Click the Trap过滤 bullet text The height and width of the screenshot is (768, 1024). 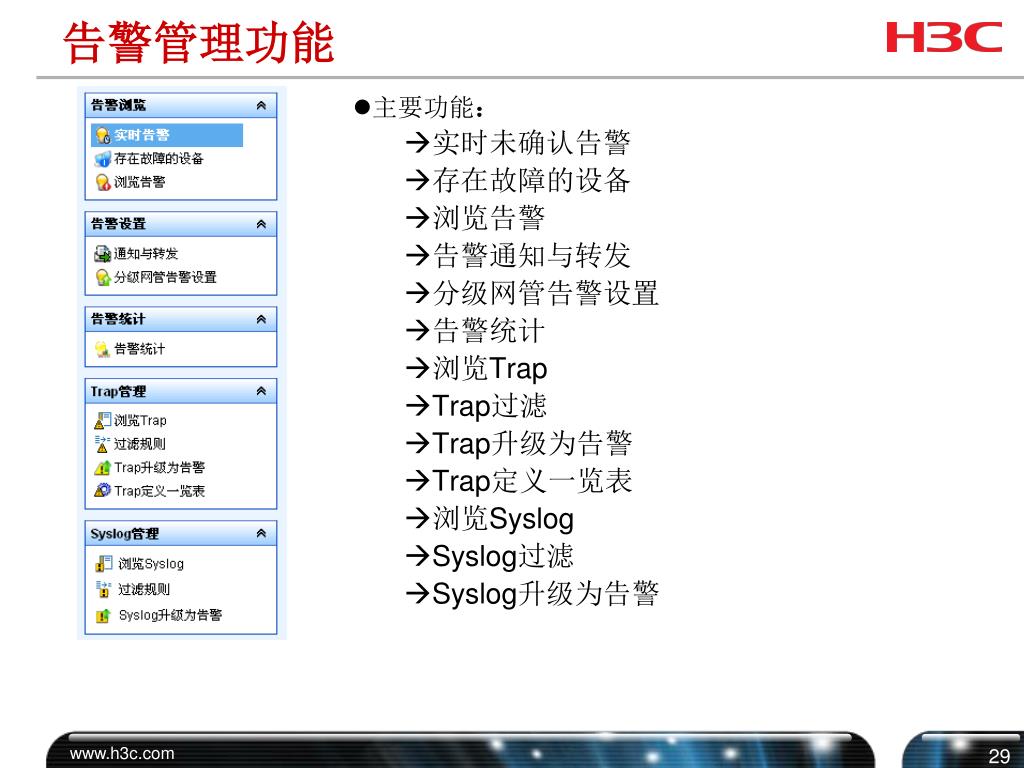[x=489, y=406]
